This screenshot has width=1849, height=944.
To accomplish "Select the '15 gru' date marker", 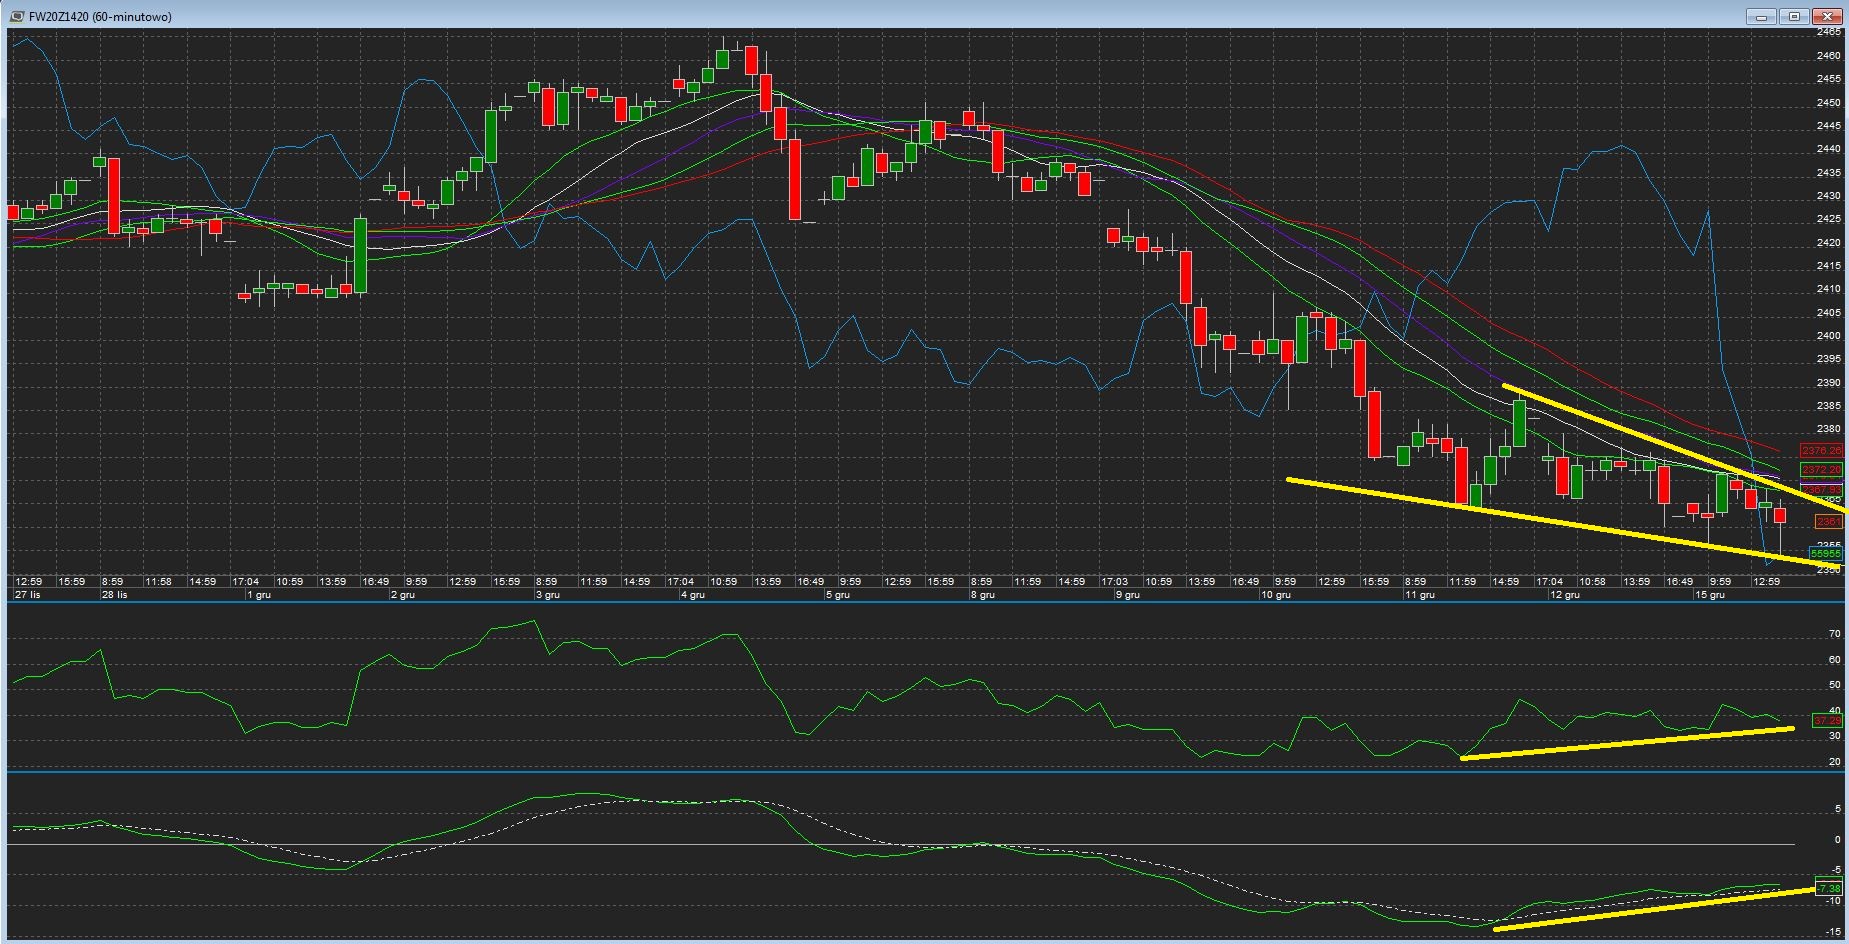I will click(x=1709, y=595).
